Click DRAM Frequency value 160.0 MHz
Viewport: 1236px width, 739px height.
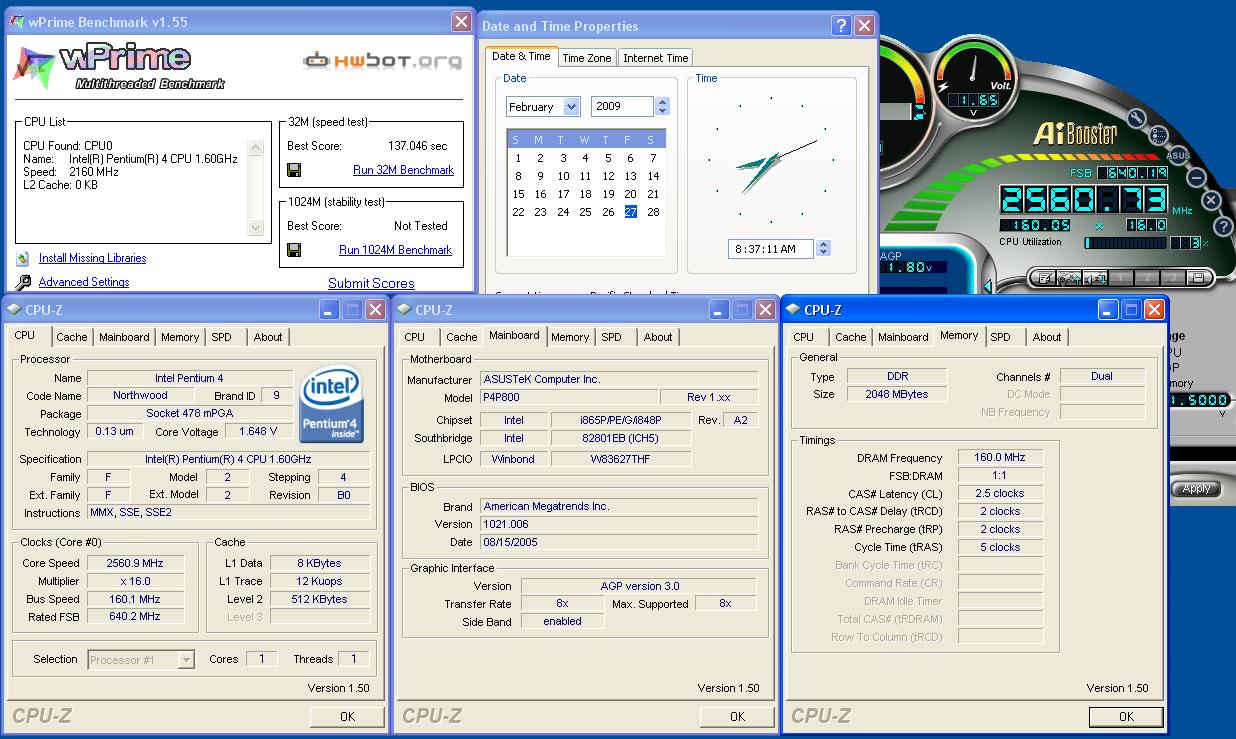(1000, 457)
